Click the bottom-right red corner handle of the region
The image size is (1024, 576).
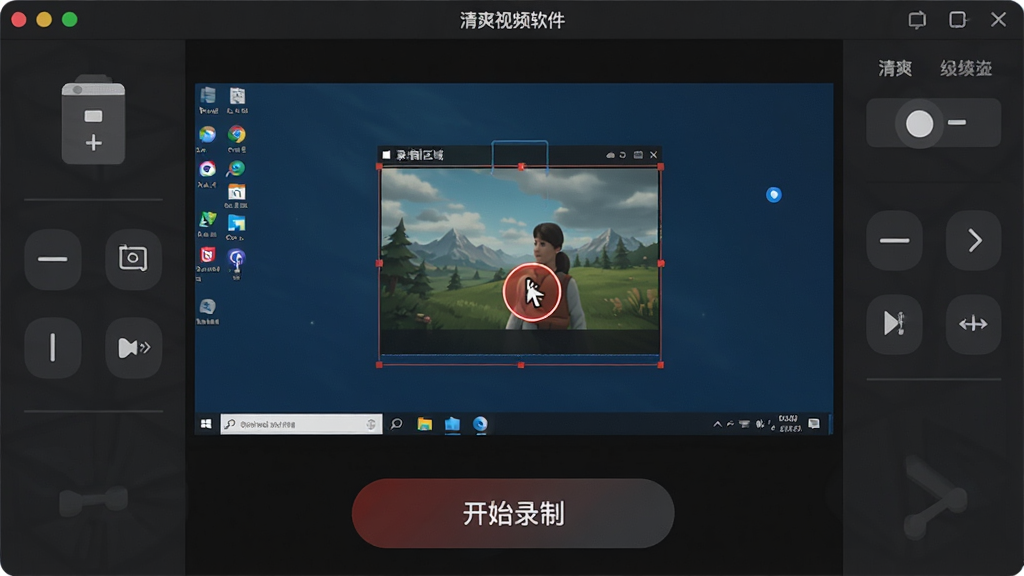coord(660,365)
